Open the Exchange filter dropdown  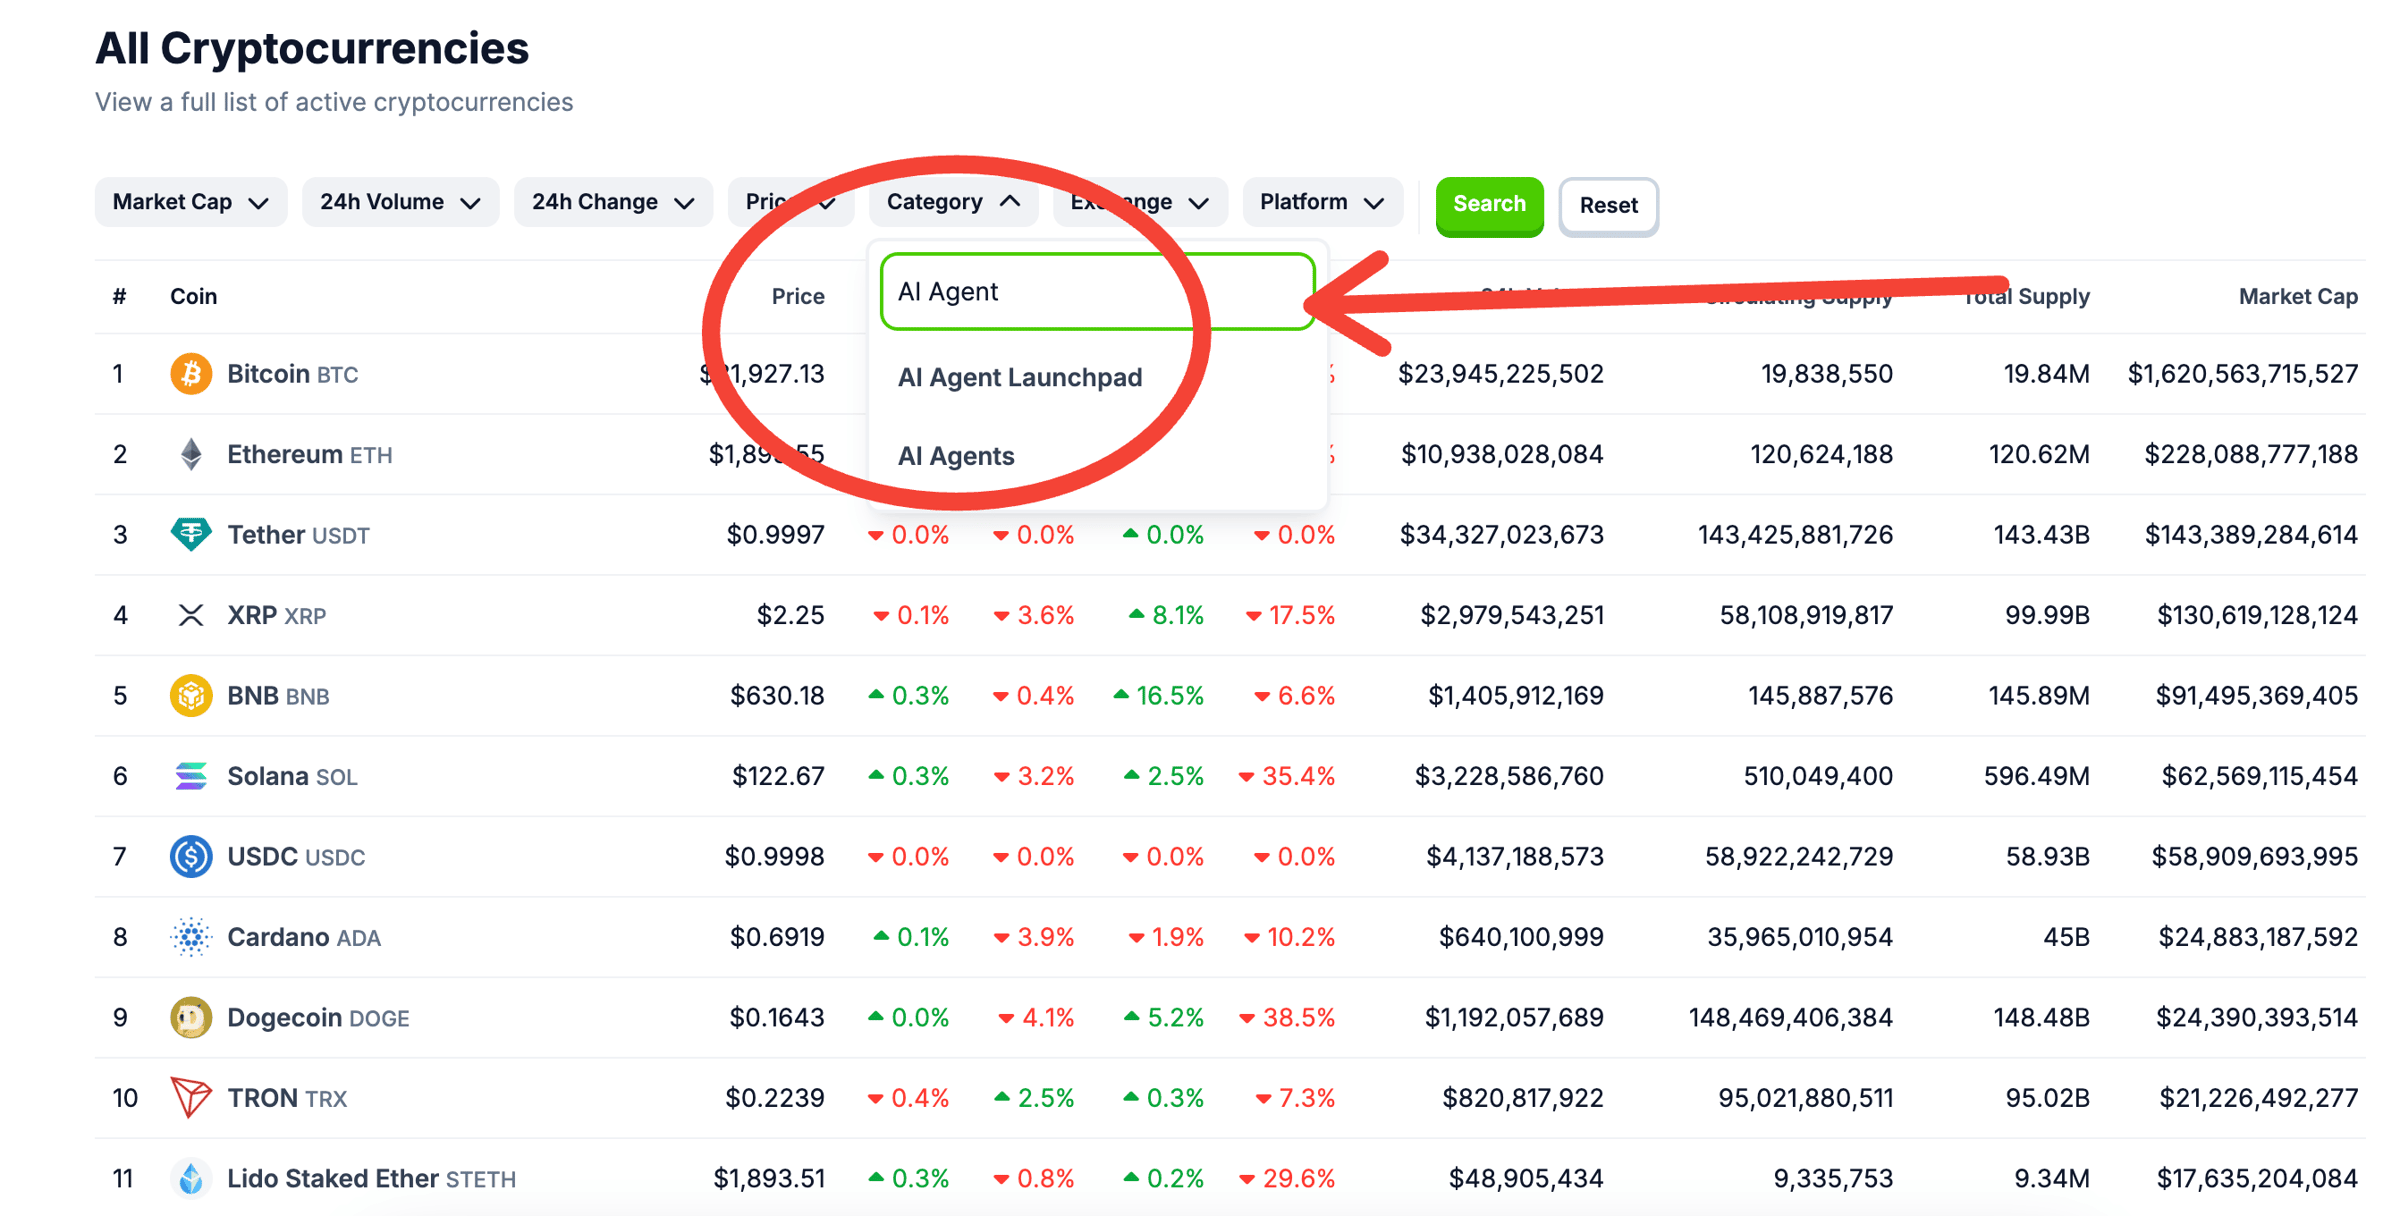click(1140, 203)
